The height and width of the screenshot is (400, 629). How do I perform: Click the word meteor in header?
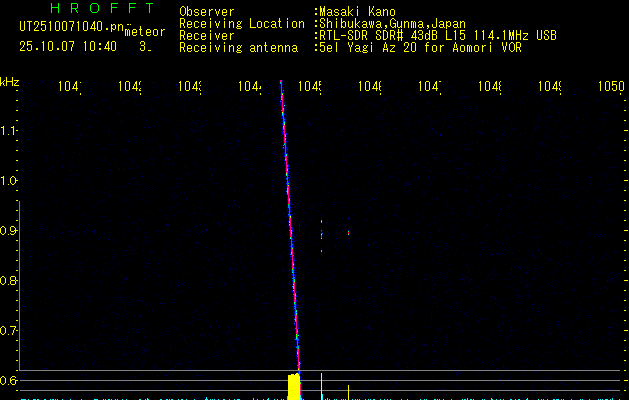(144, 31)
